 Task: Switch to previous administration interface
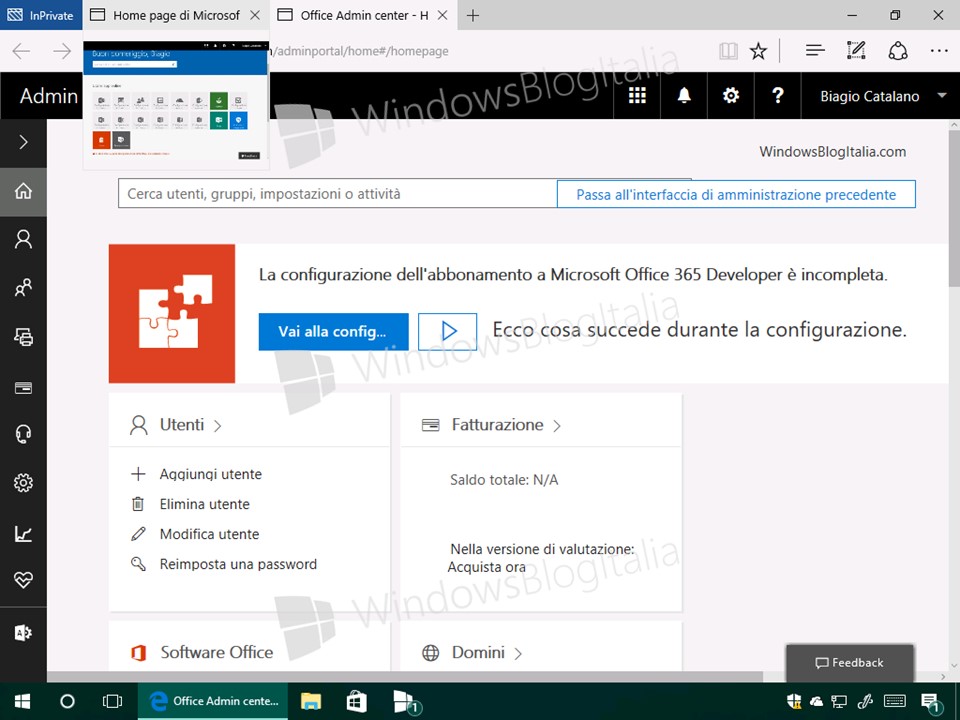pyautogui.click(x=736, y=195)
